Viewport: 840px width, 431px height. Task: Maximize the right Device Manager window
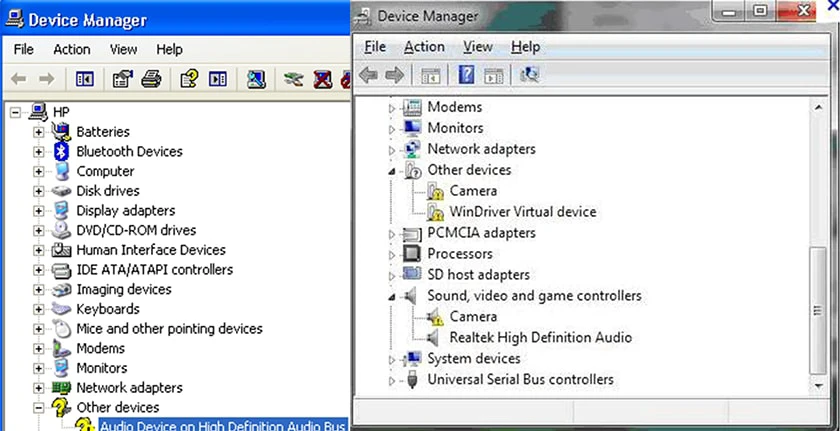pyautogui.click(x=760, y=11)
